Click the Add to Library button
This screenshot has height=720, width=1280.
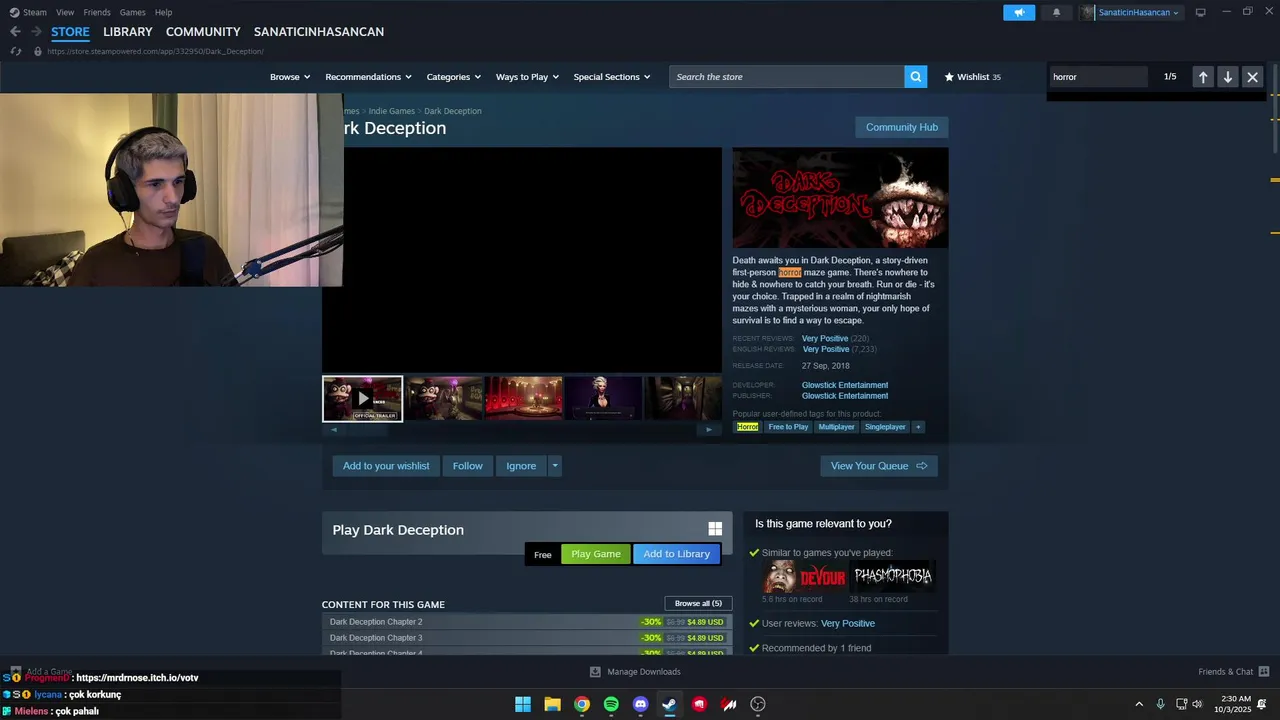coord(677,554)
